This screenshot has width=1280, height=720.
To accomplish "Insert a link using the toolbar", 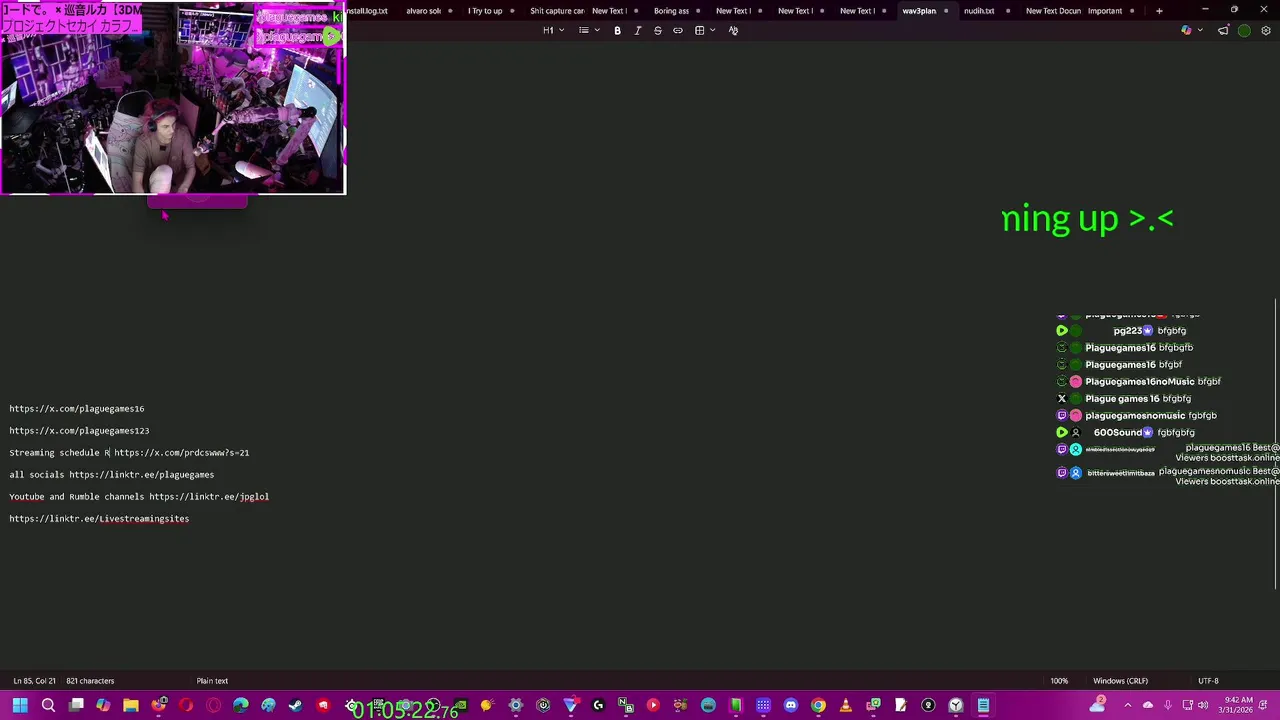I will tap(677, 30).
